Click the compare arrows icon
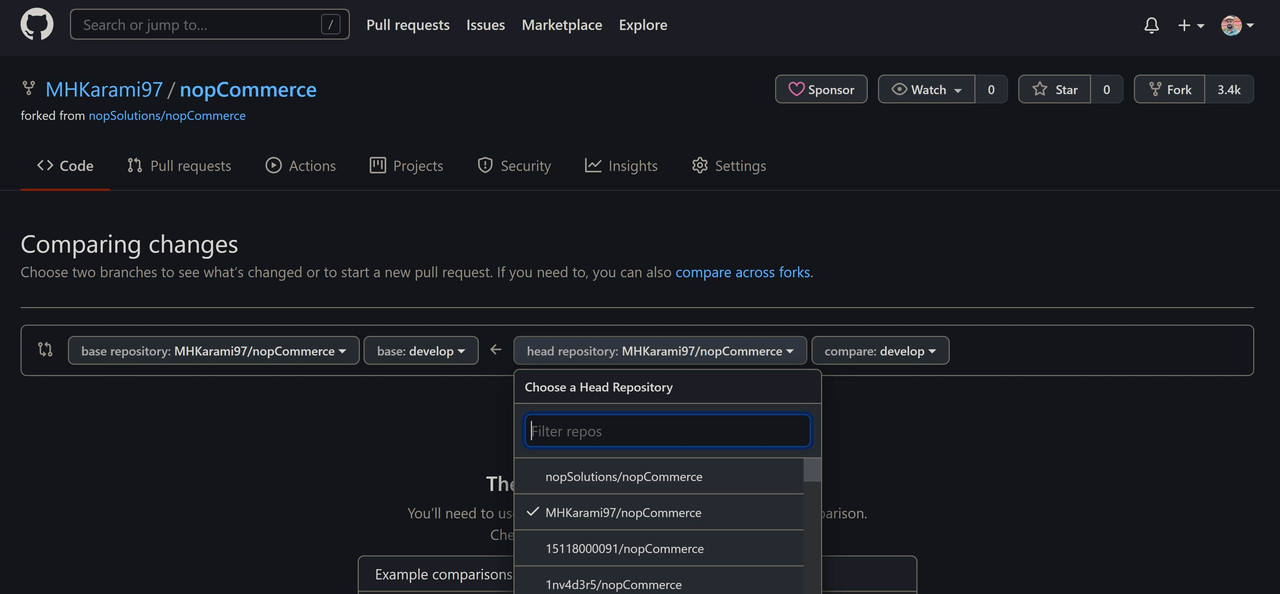The image size is (1280, 594). (45, 350)
